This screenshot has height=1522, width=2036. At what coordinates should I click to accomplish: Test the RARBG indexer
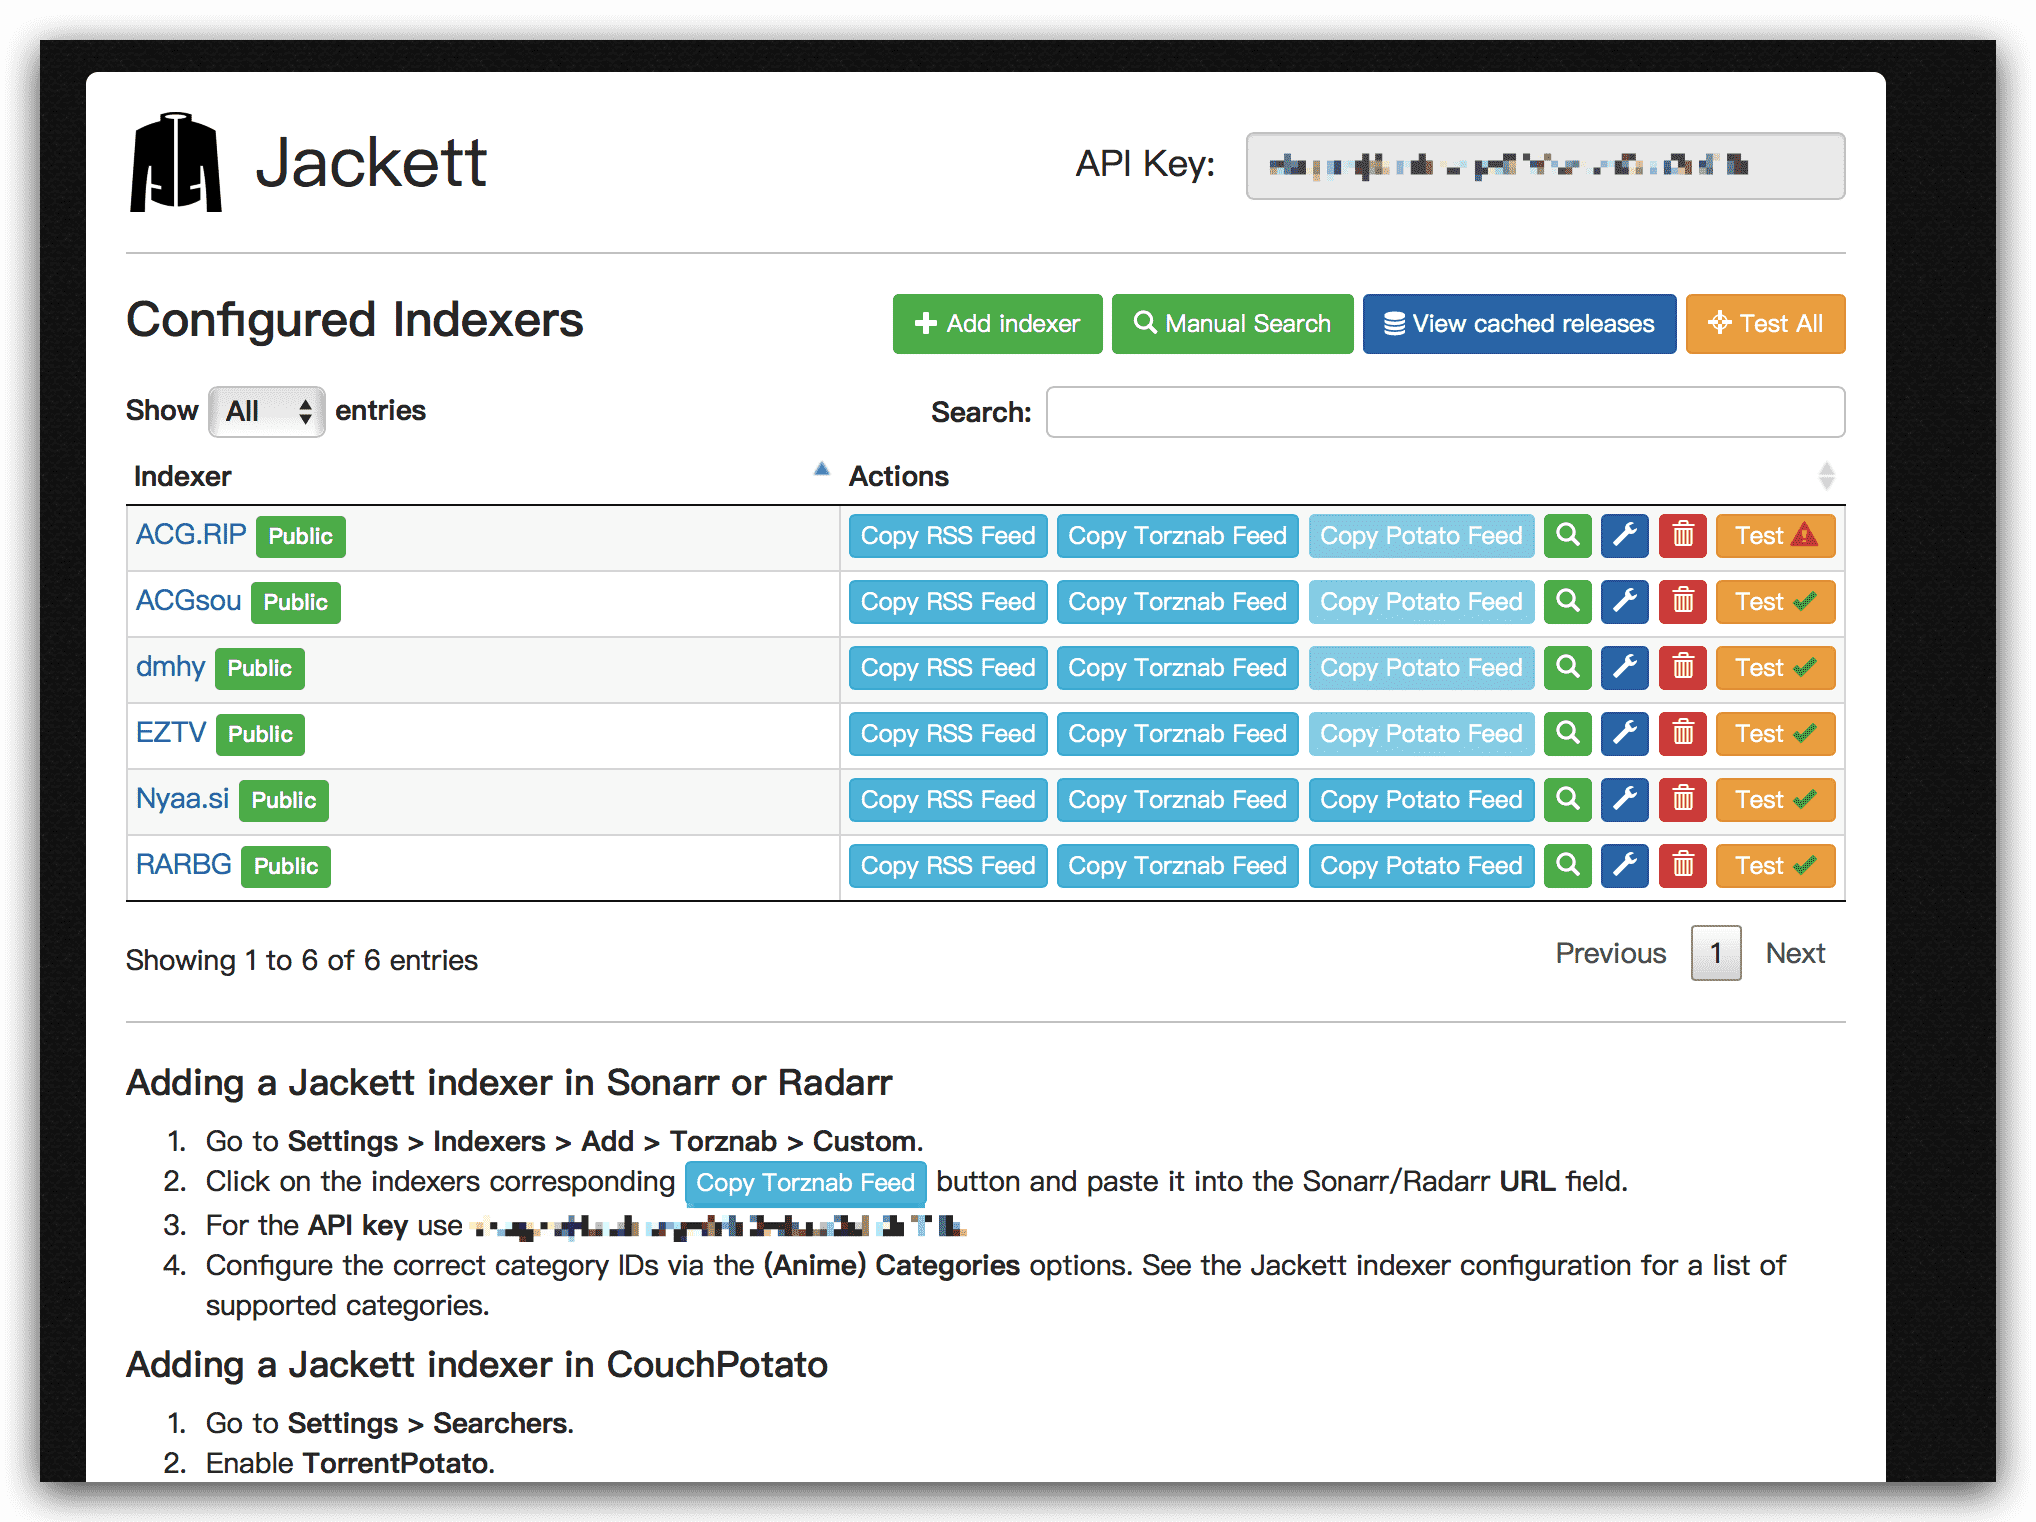[1775, 866]
